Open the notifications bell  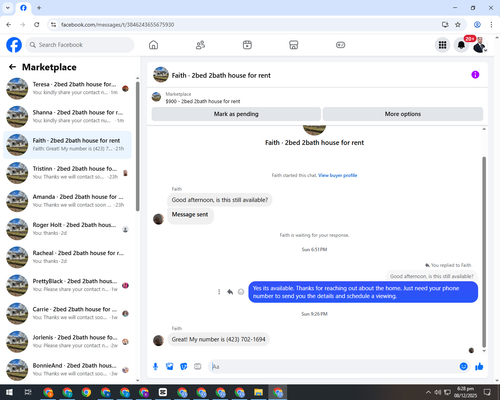[x=461, y=45]
